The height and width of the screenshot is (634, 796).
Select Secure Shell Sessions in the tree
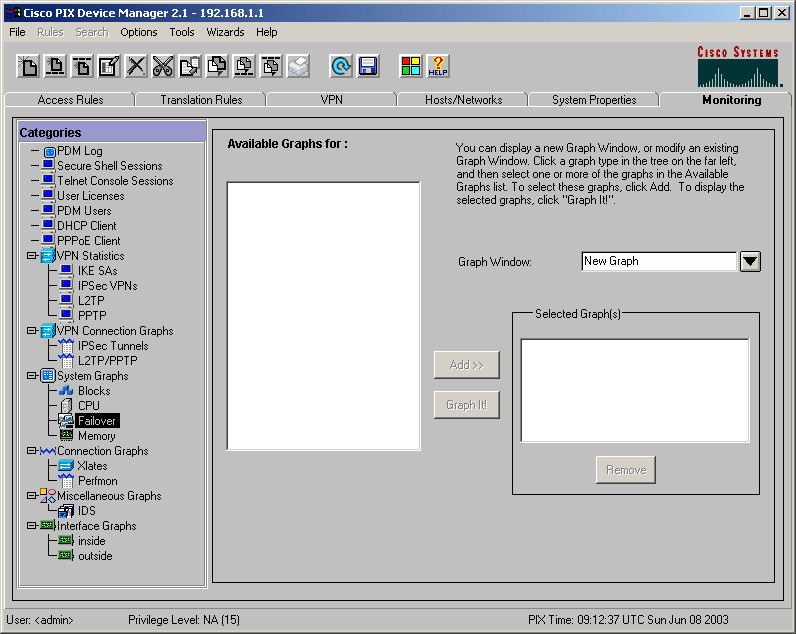coord(110,166)
